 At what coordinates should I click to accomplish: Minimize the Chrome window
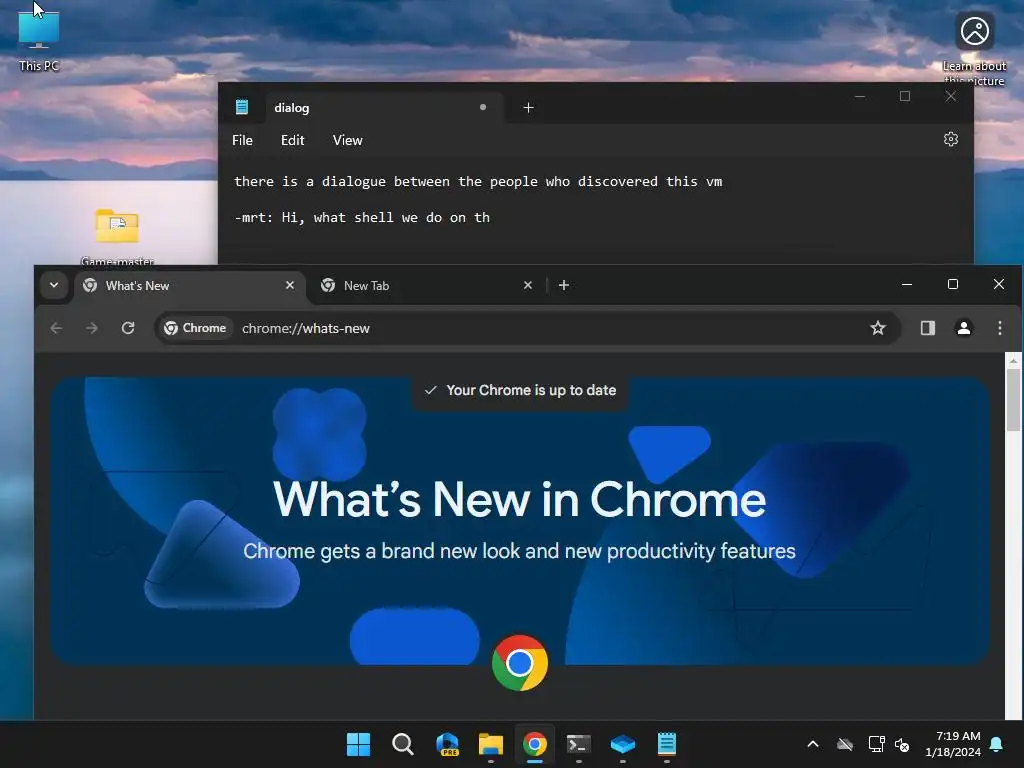pyautogui.click(x=906, y=284)
